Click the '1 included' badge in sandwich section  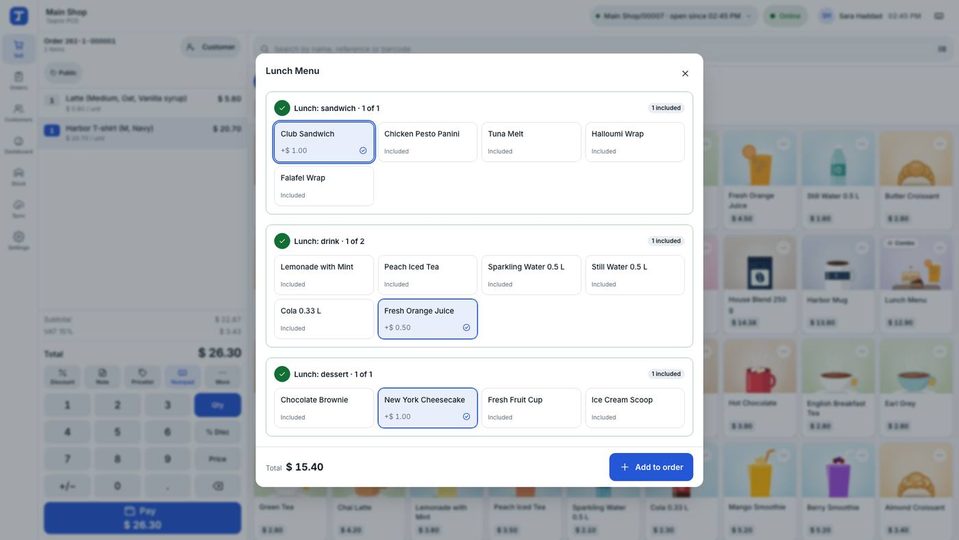[x=666, y=108]
